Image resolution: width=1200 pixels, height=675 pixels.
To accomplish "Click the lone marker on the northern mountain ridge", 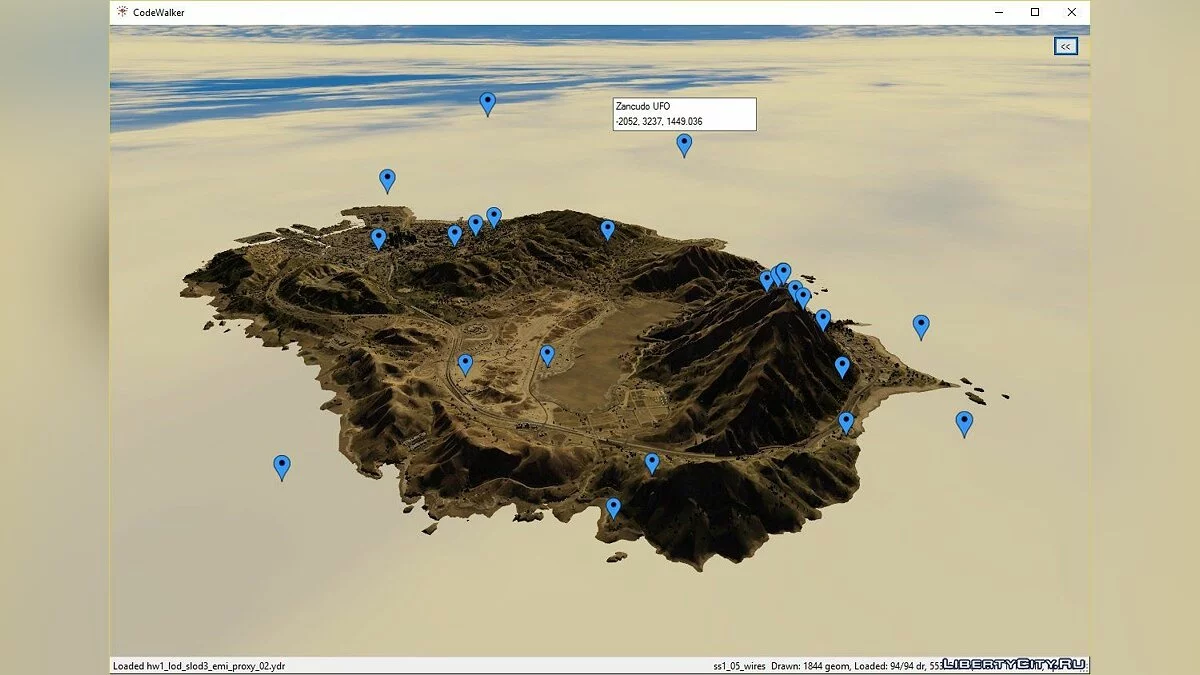I will 607,229.
